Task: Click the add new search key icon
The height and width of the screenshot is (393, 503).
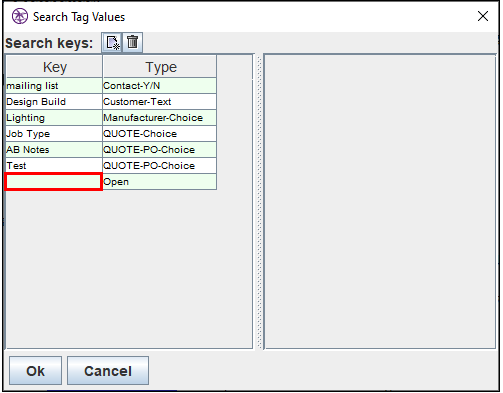Action: [112, 42]
